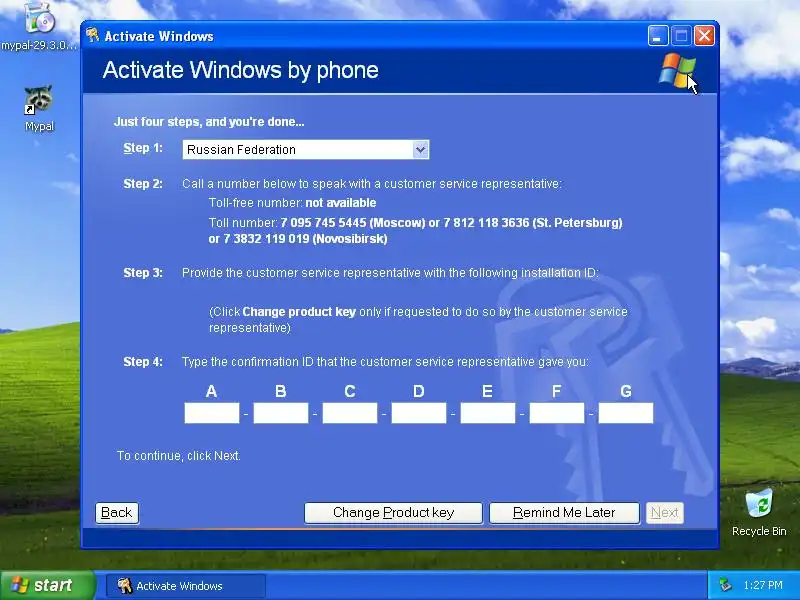The height and width of the screenshot is (600, 800).
Task: Focus confirmation ID field F
Action: tap(557, 413)
